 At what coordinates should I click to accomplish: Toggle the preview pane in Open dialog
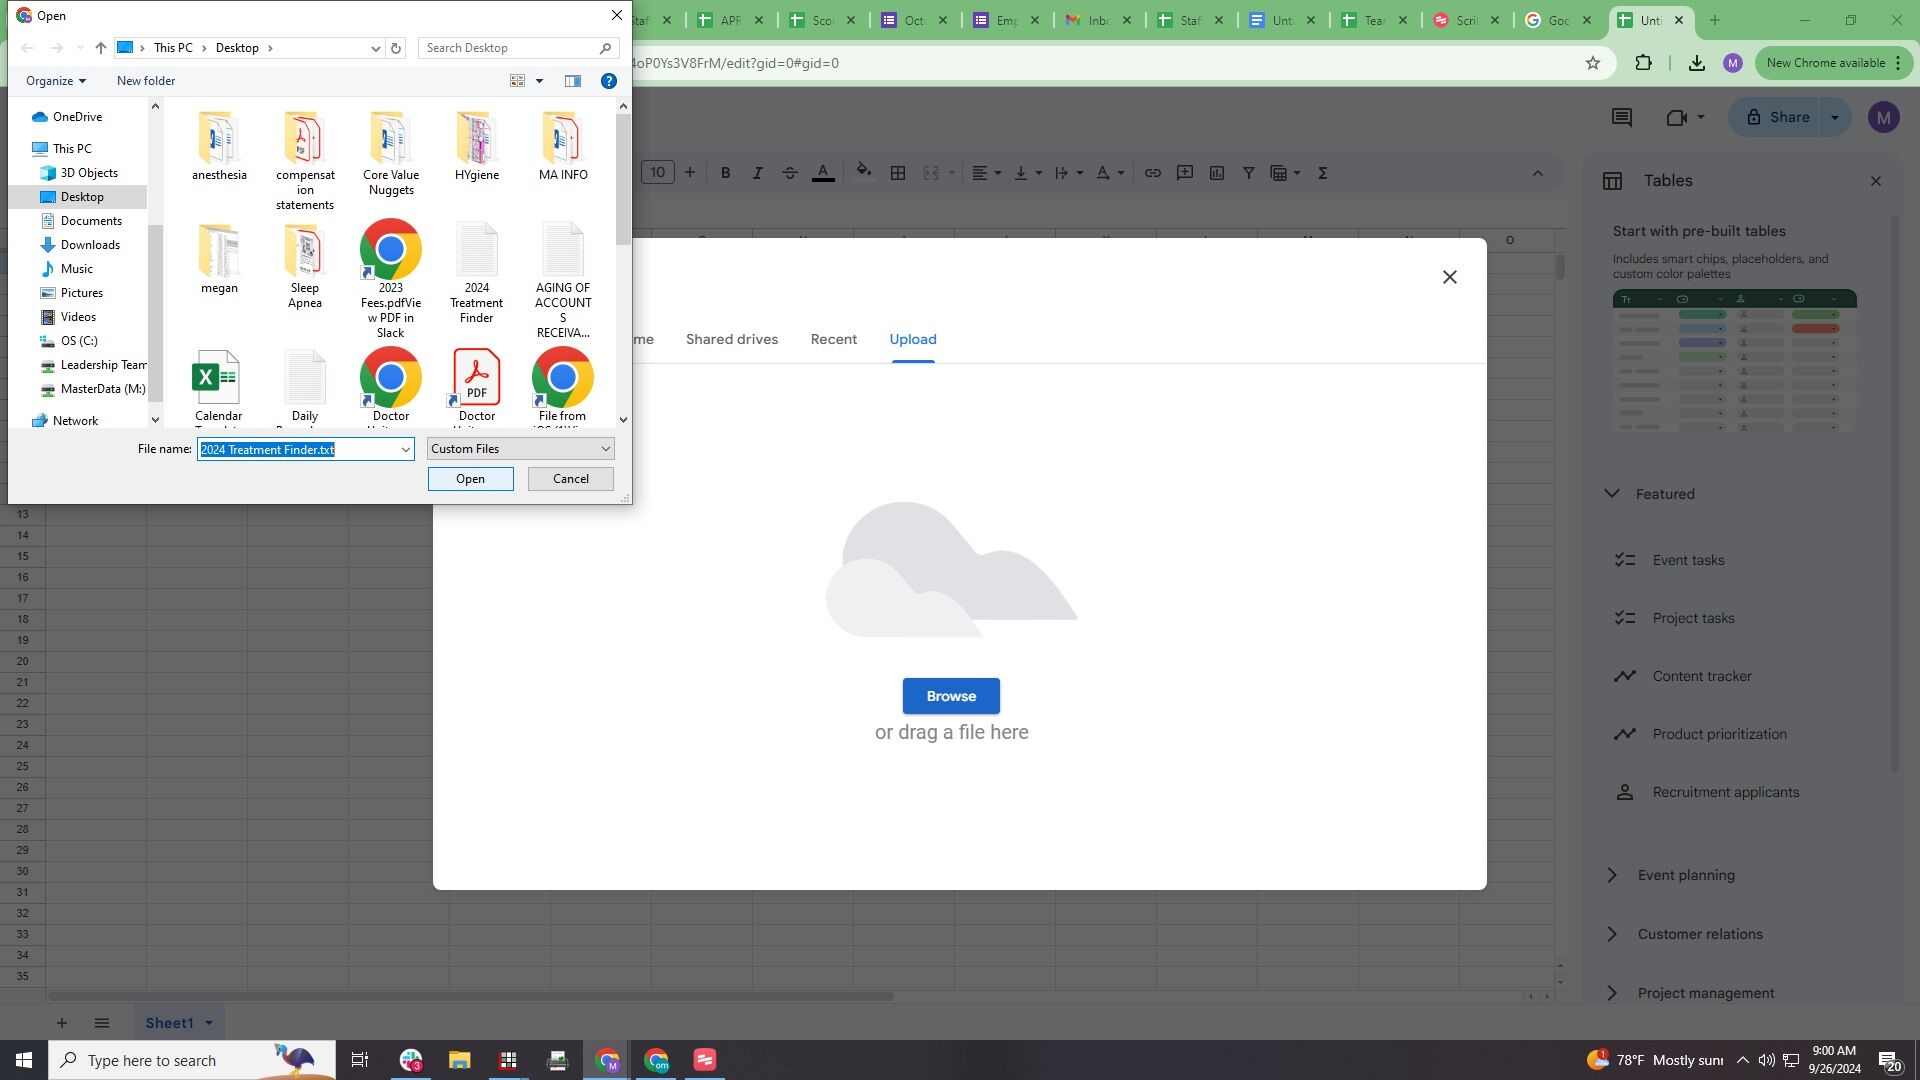pos(572,81)
